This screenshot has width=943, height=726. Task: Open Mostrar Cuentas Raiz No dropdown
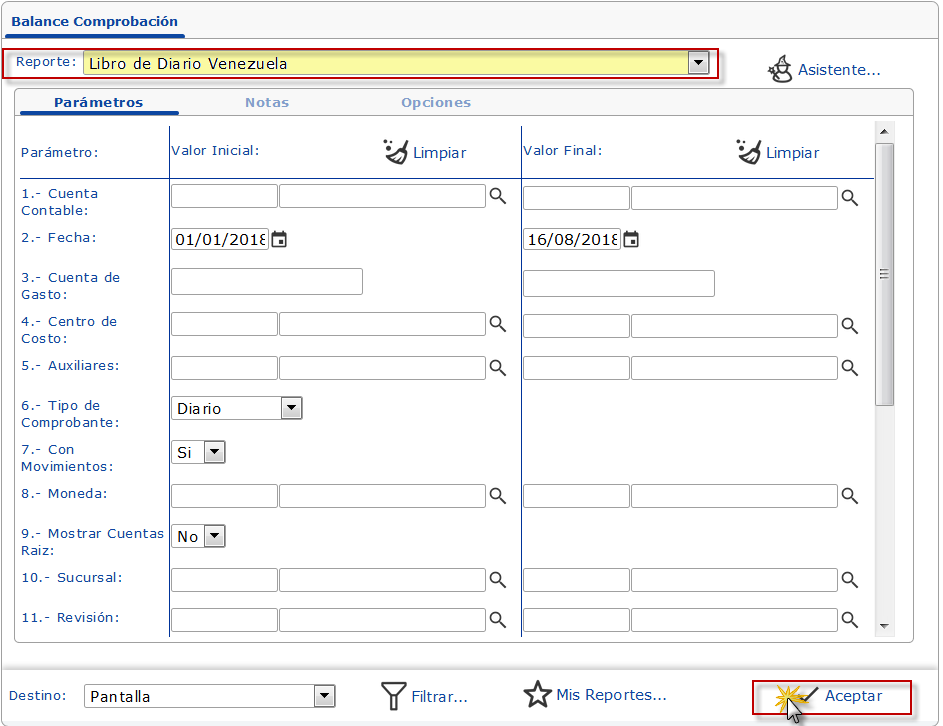(x=214, y=536)
